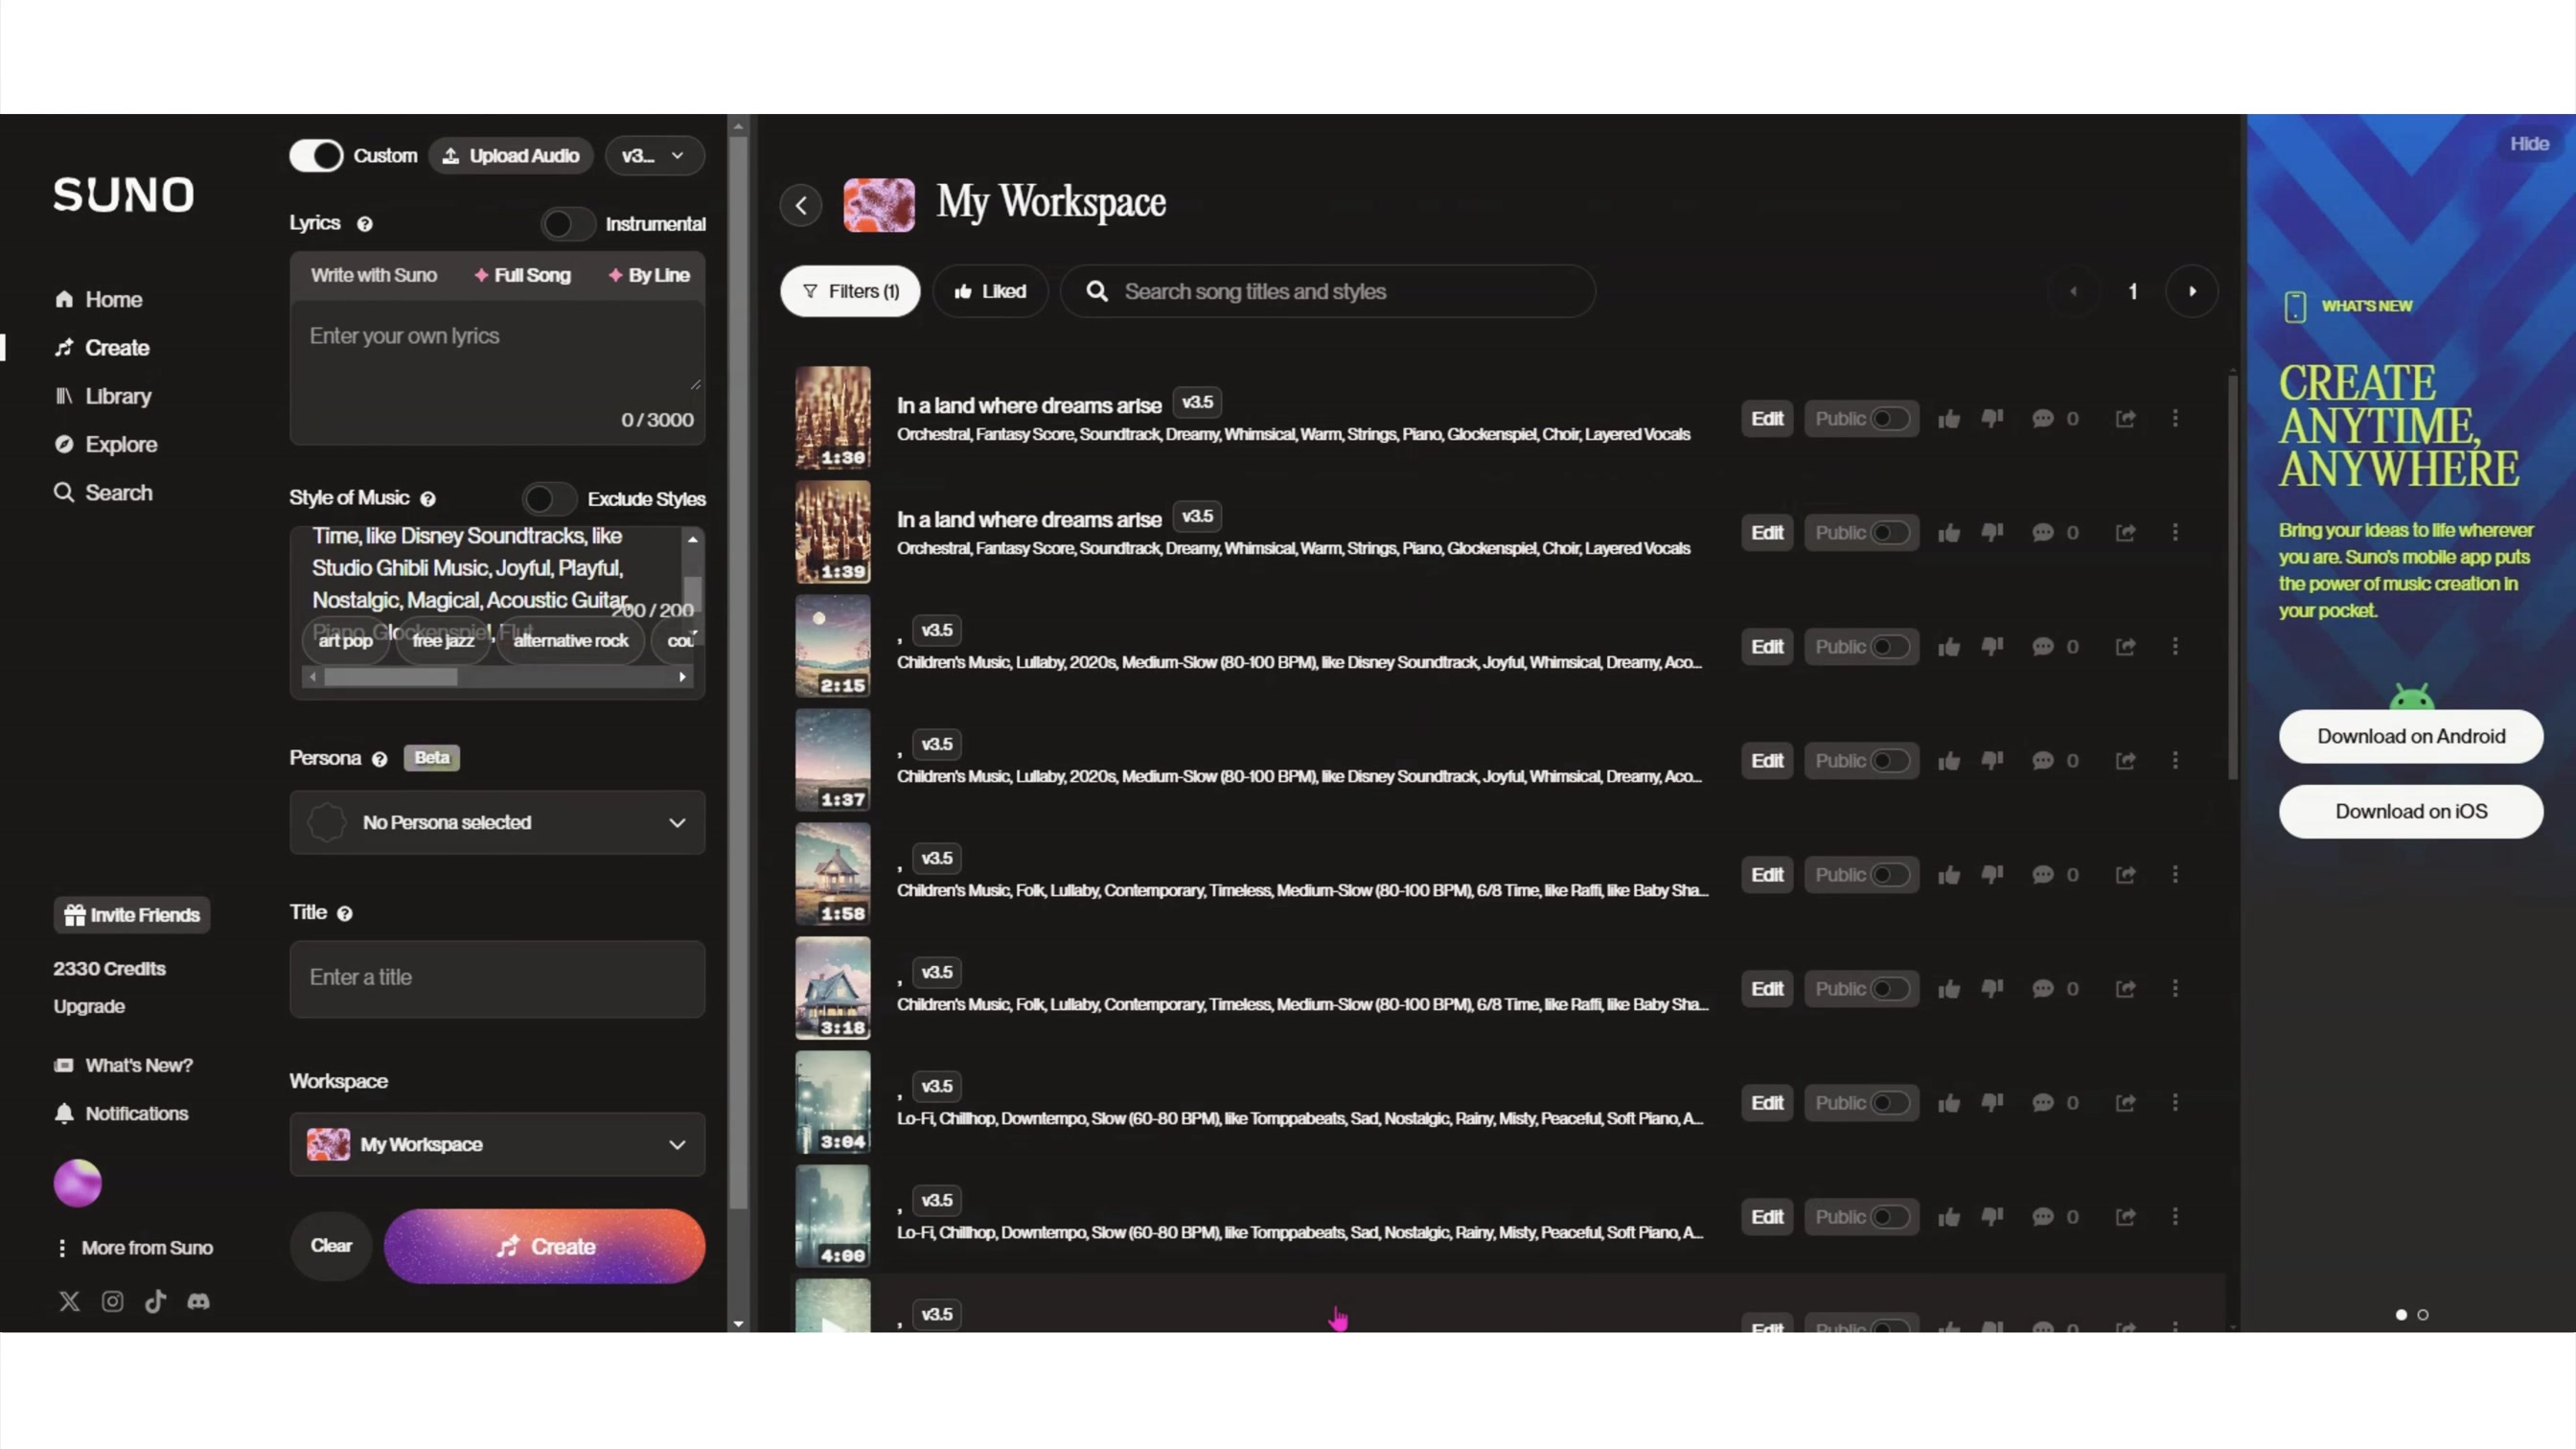Open the TikTok social icon
Viewport: 2576px width, 1449px height.
[155, 1301]
